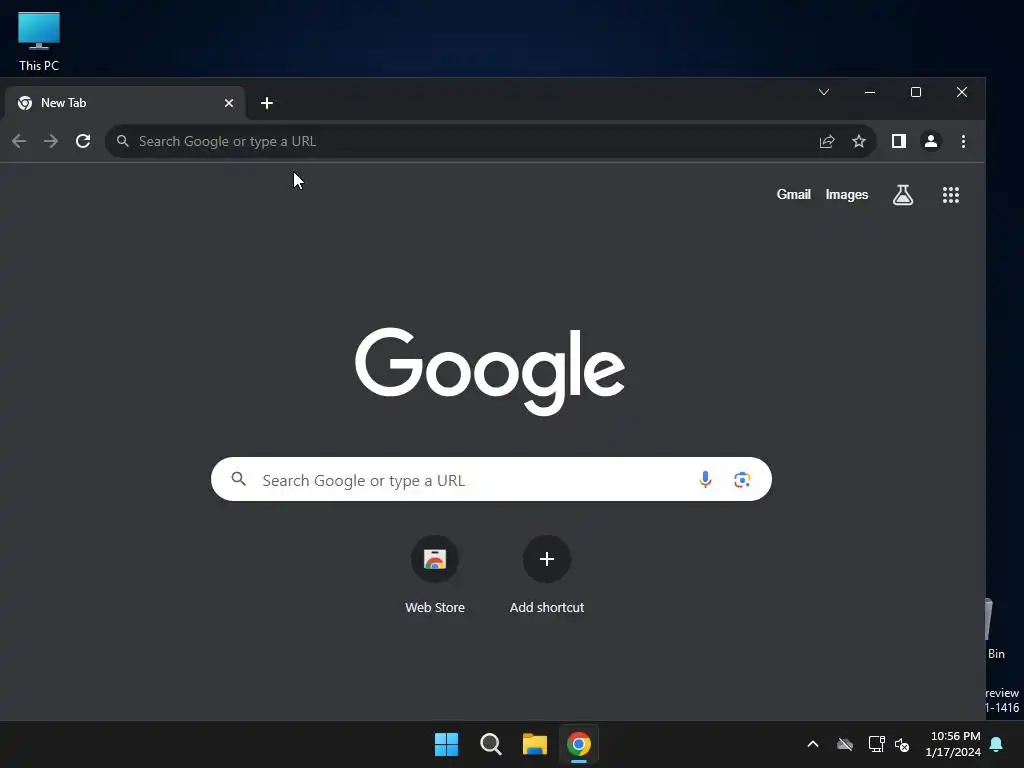Click the magnifier icon in page search box
Screen dimensions: 1024x768
238,479
